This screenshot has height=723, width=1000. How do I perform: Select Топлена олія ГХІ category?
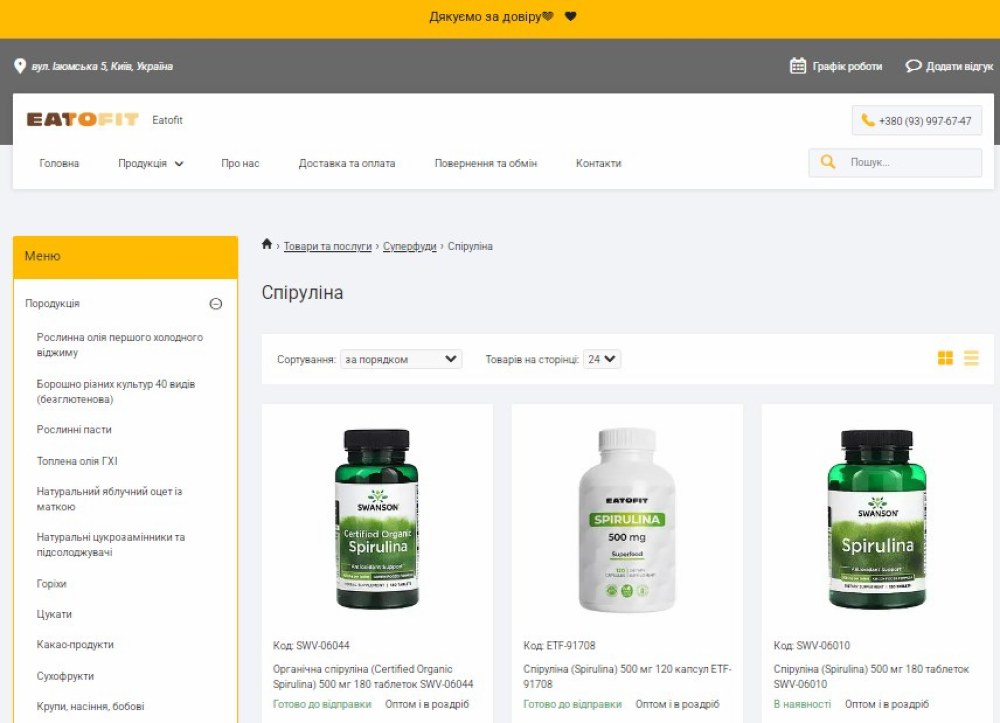[77, 461]
